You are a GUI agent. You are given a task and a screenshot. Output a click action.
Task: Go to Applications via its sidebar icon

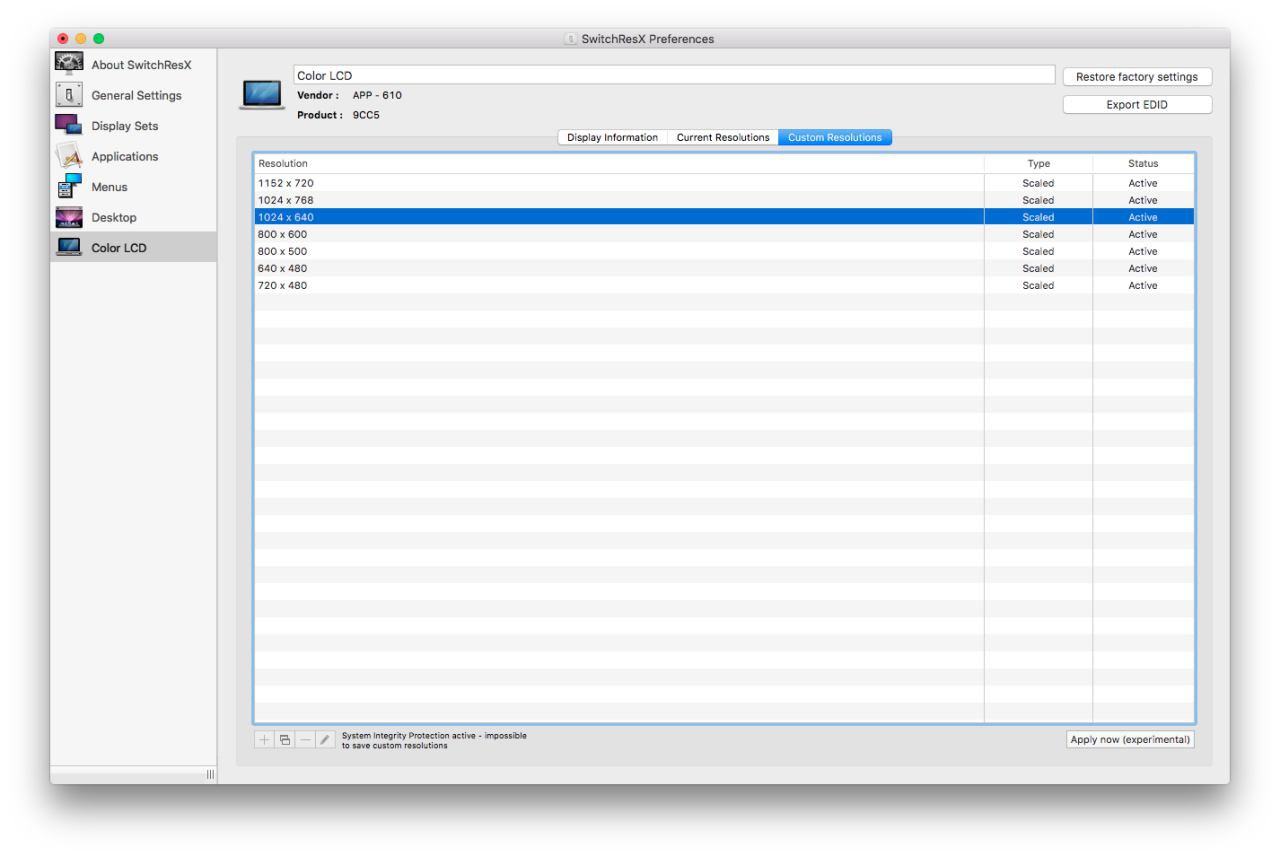coord(67,157)
